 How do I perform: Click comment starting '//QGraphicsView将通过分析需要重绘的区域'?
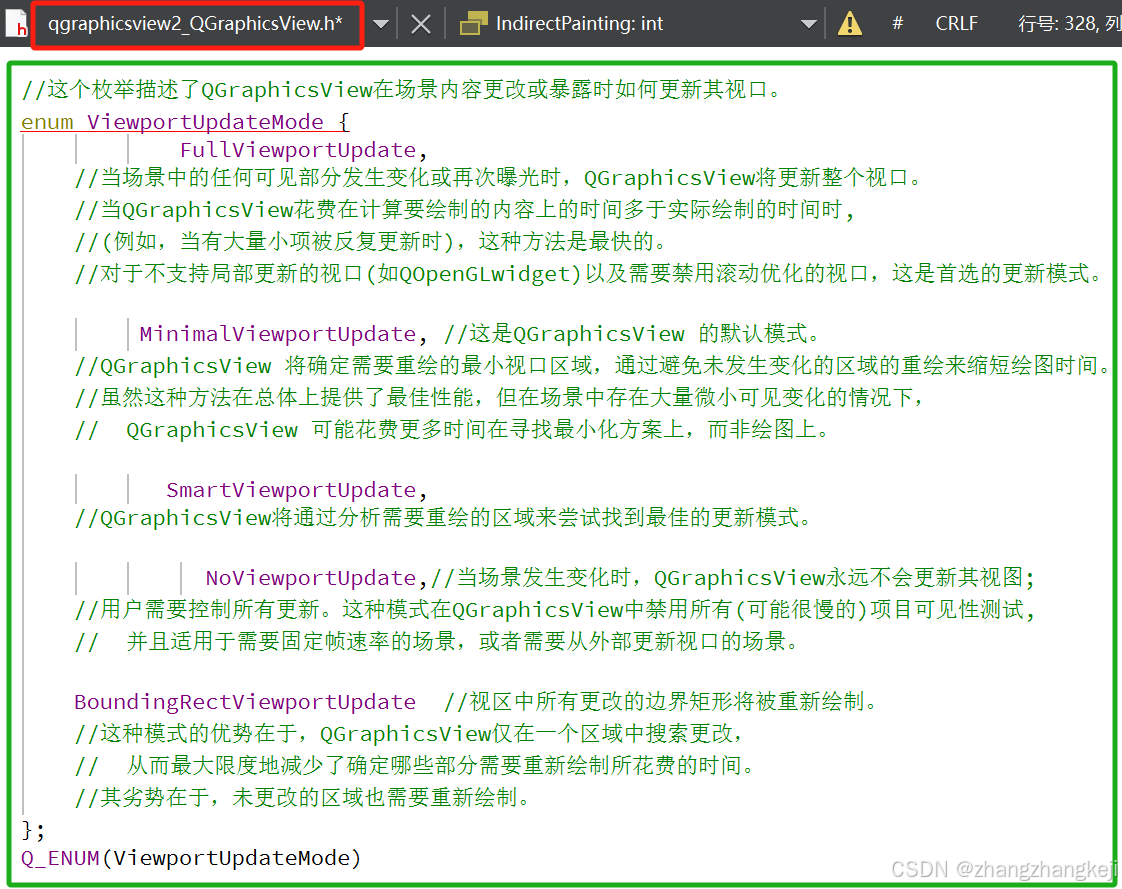pyautogui.click(x=444, y=518)
